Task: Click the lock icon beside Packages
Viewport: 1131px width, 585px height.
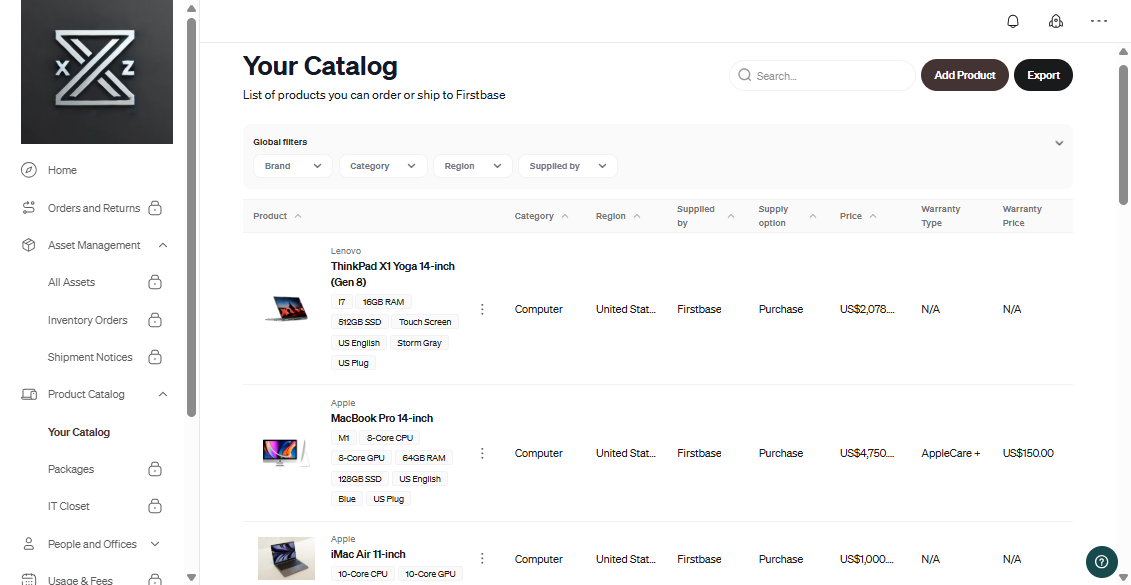Action: tap(154, 469)
